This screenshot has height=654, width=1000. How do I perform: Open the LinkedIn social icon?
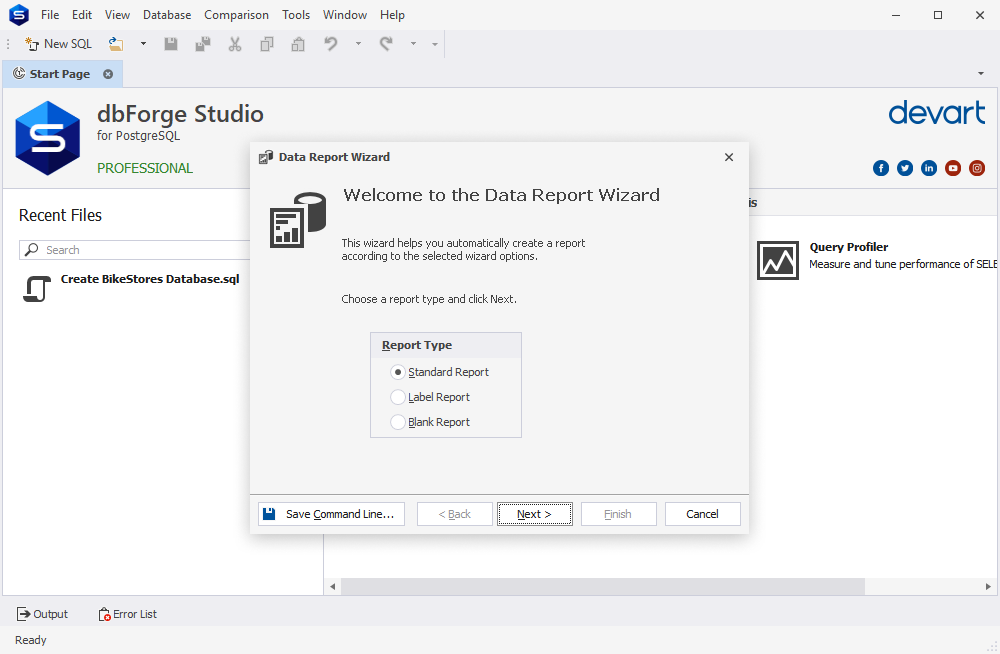[929, 168]
